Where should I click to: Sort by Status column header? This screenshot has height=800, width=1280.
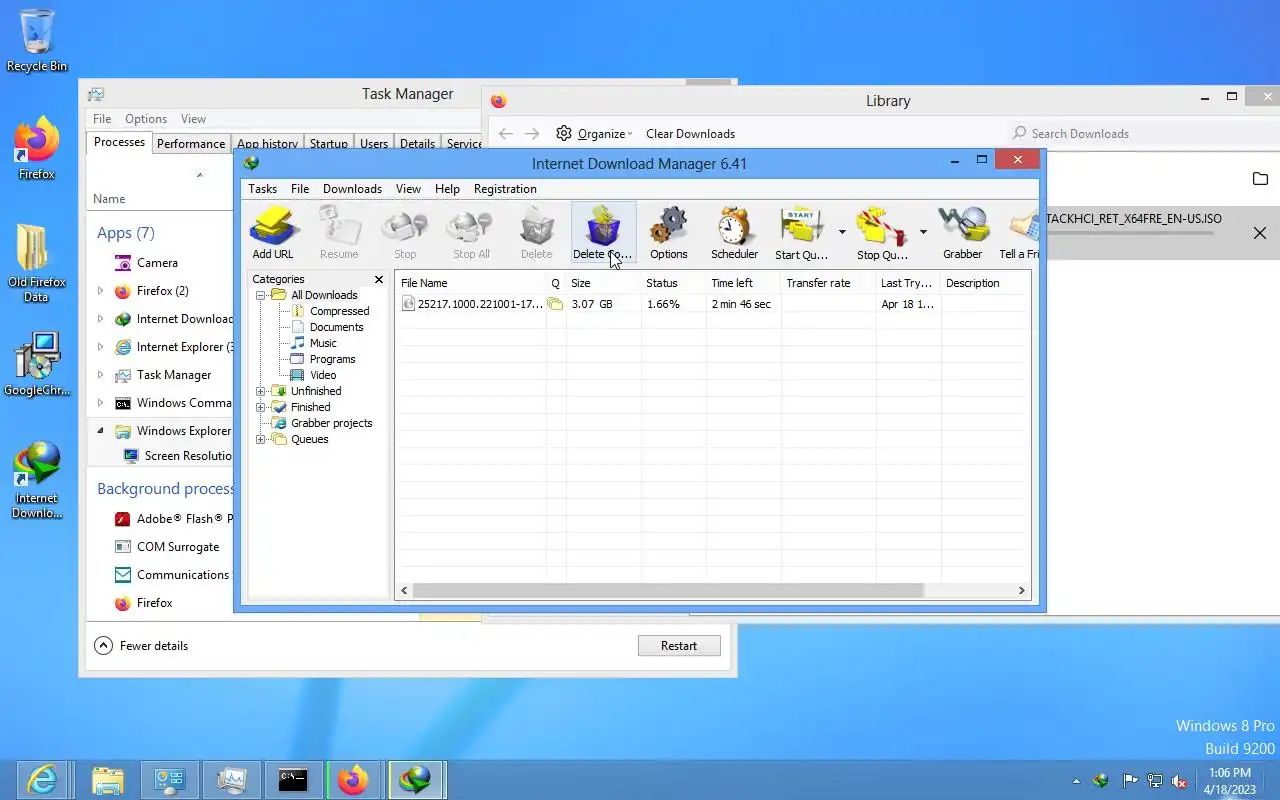[x=673, y=283]
